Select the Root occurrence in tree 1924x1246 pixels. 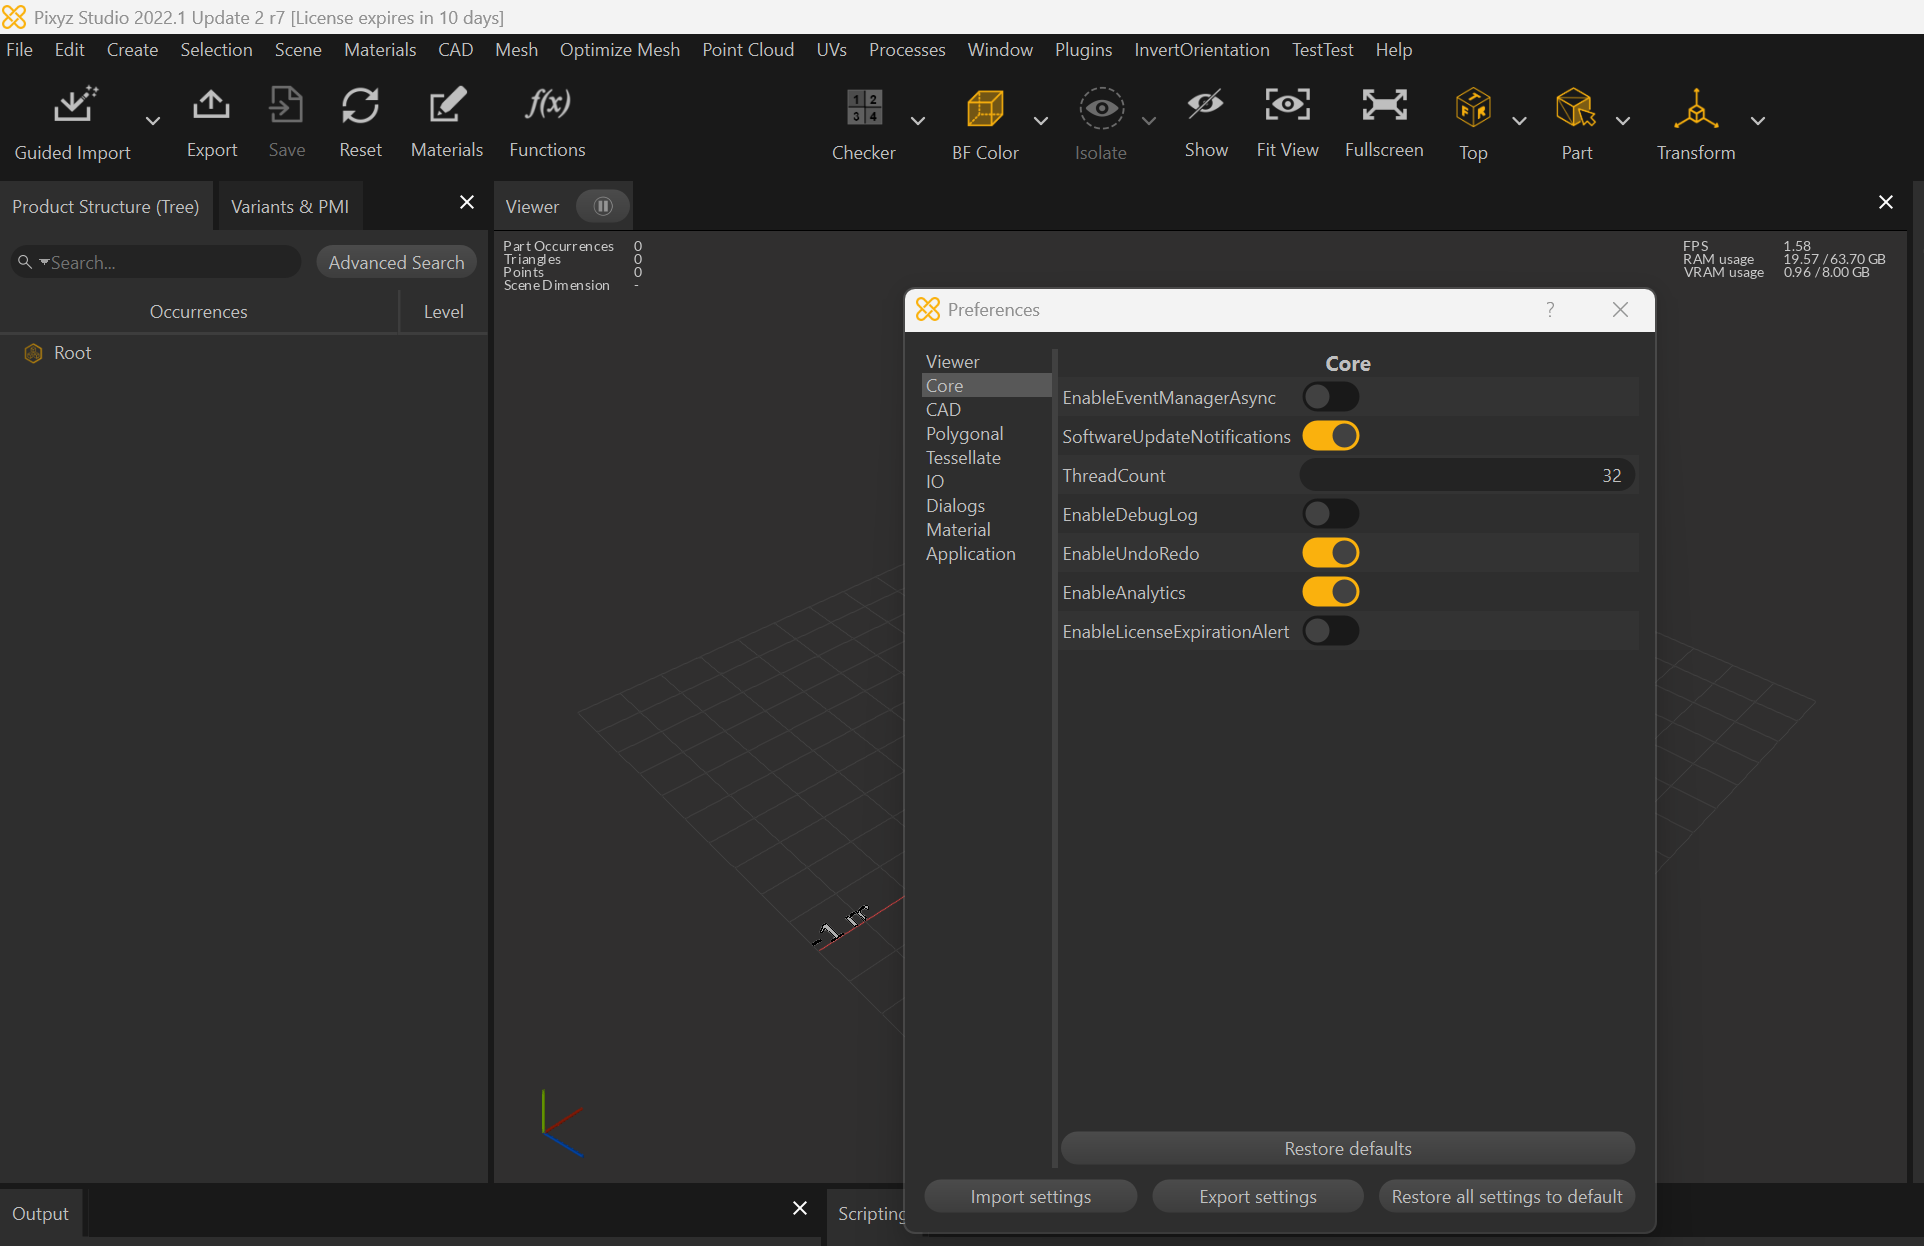pyautogui.click(x=72, y=353)
